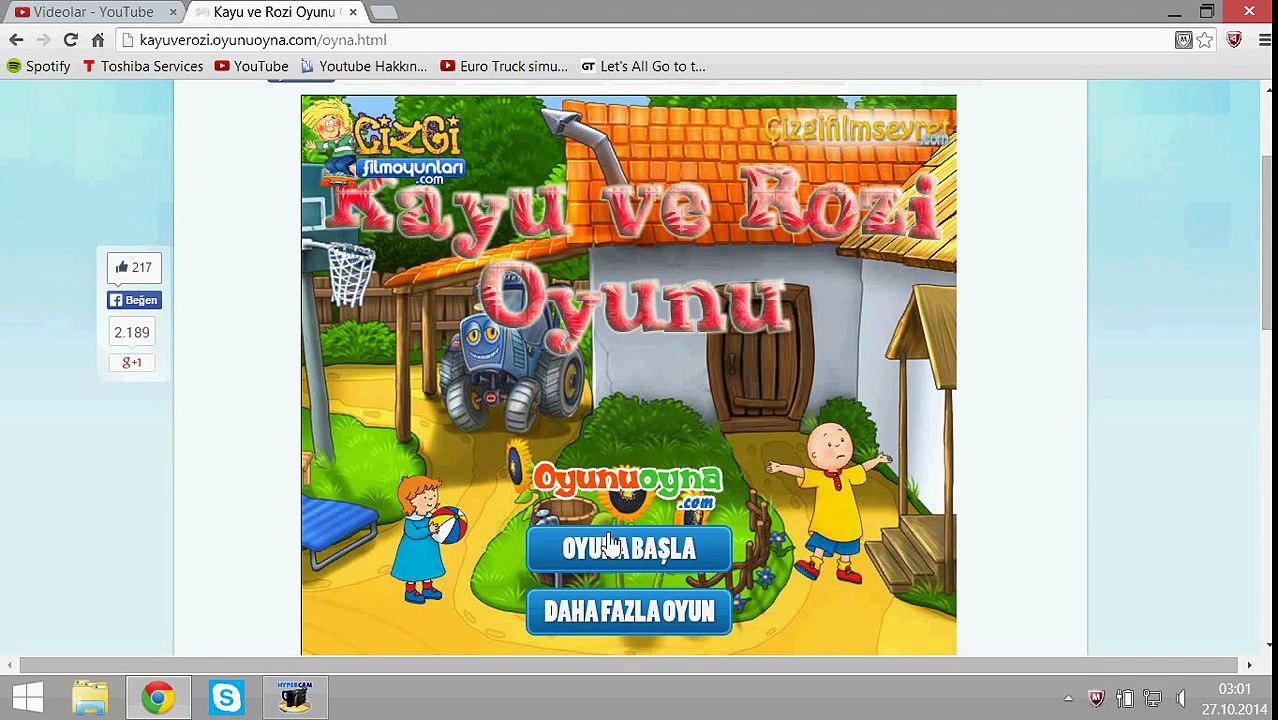Select the Kayu ve Rozi Oyunu tab
The image size is (1278, 720).
273,12
